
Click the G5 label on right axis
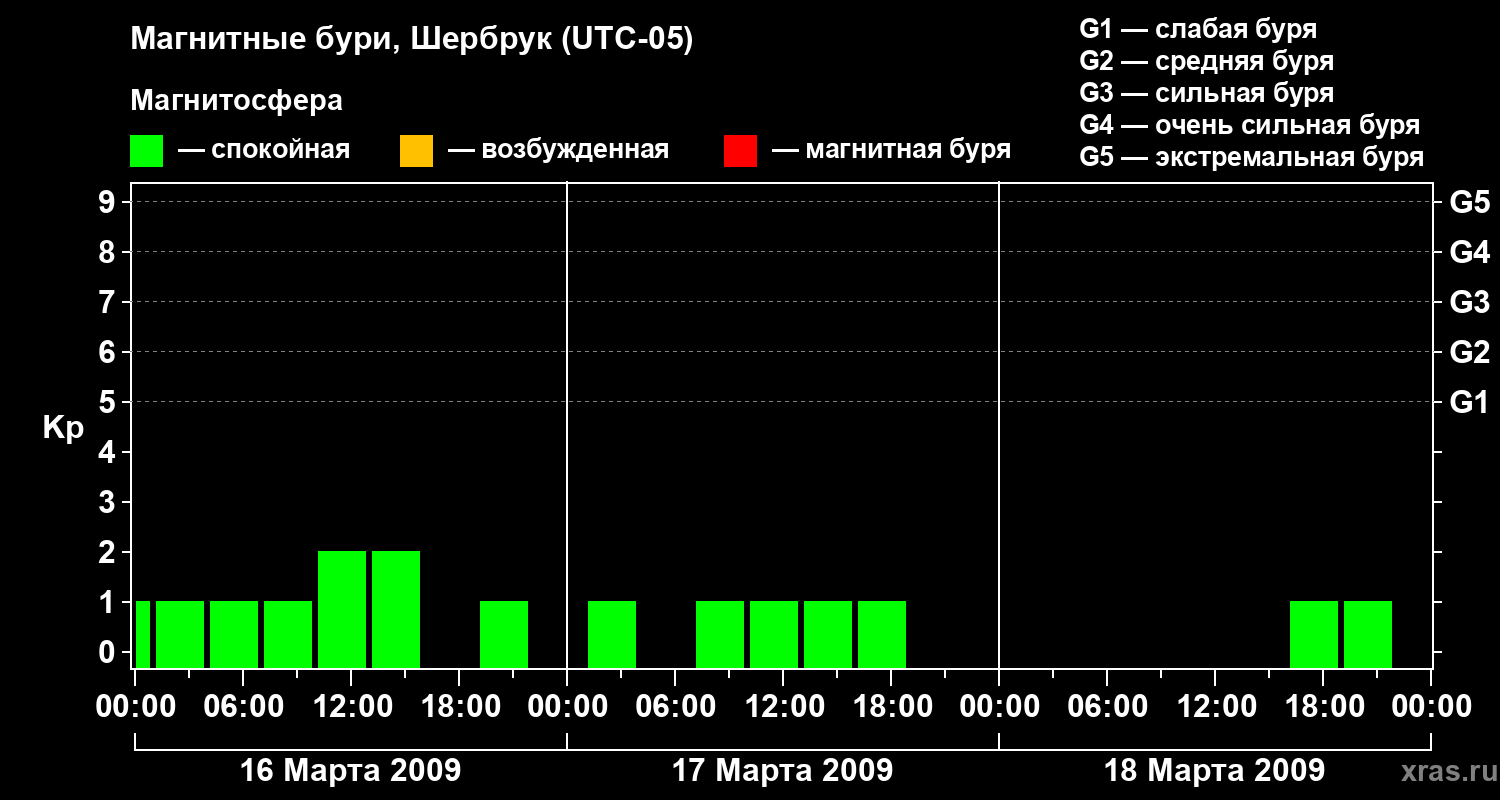1470,202
